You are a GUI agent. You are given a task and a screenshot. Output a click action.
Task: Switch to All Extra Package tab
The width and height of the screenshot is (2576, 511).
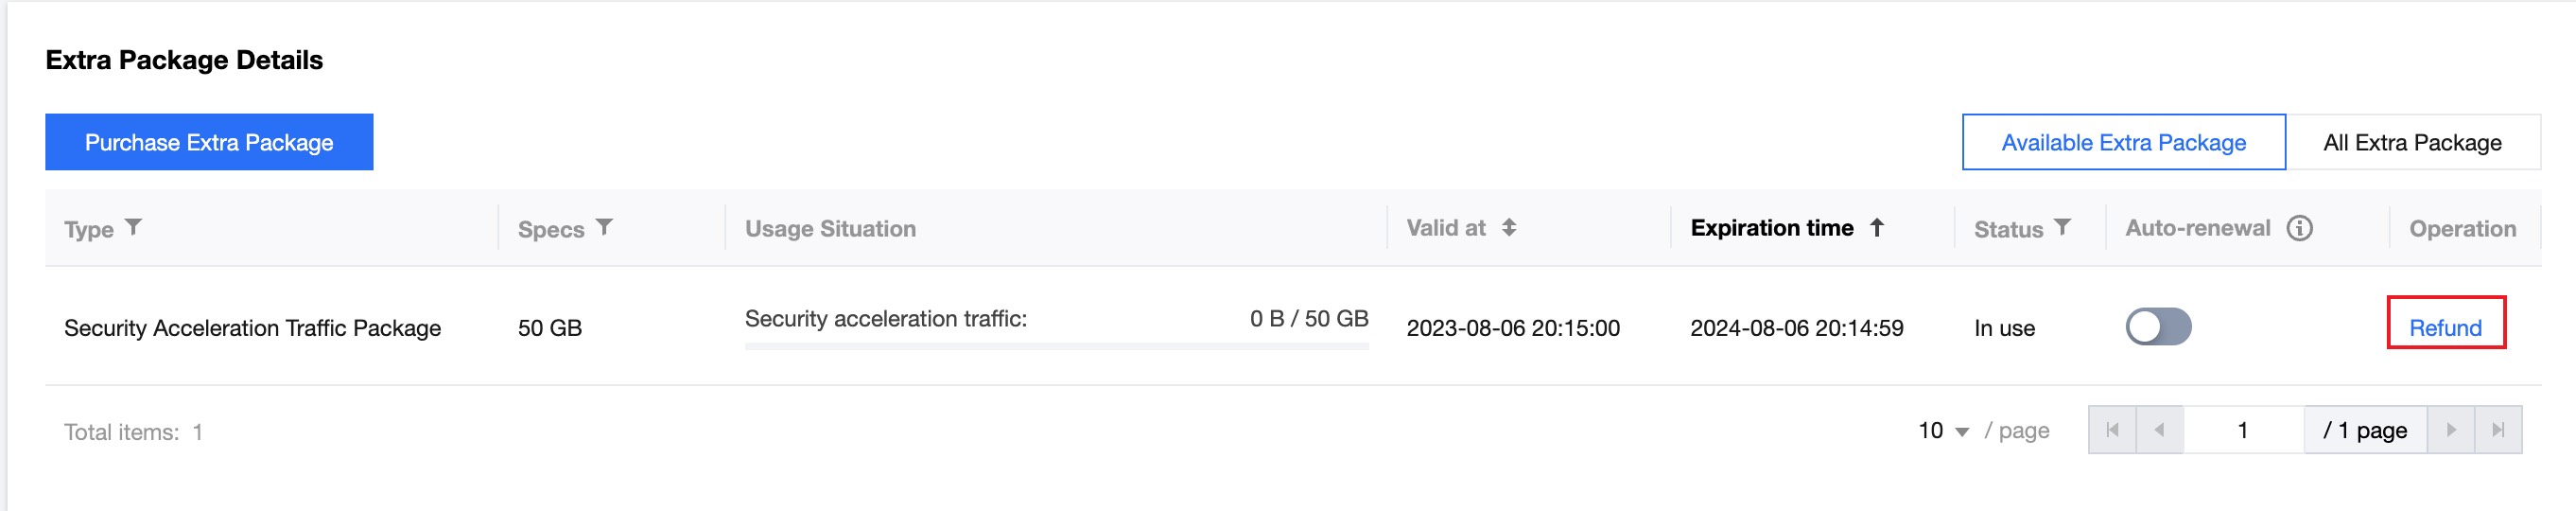(2412, 142)
